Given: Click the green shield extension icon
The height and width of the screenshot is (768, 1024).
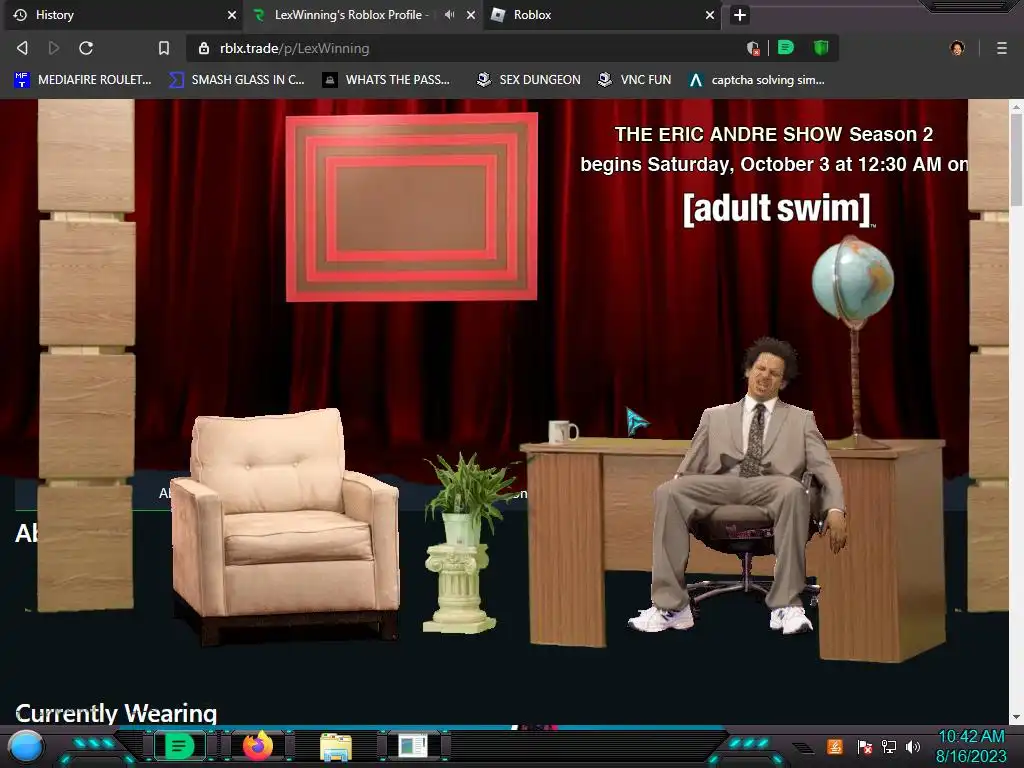Looking at the screenshot, I should pos(821,48).
